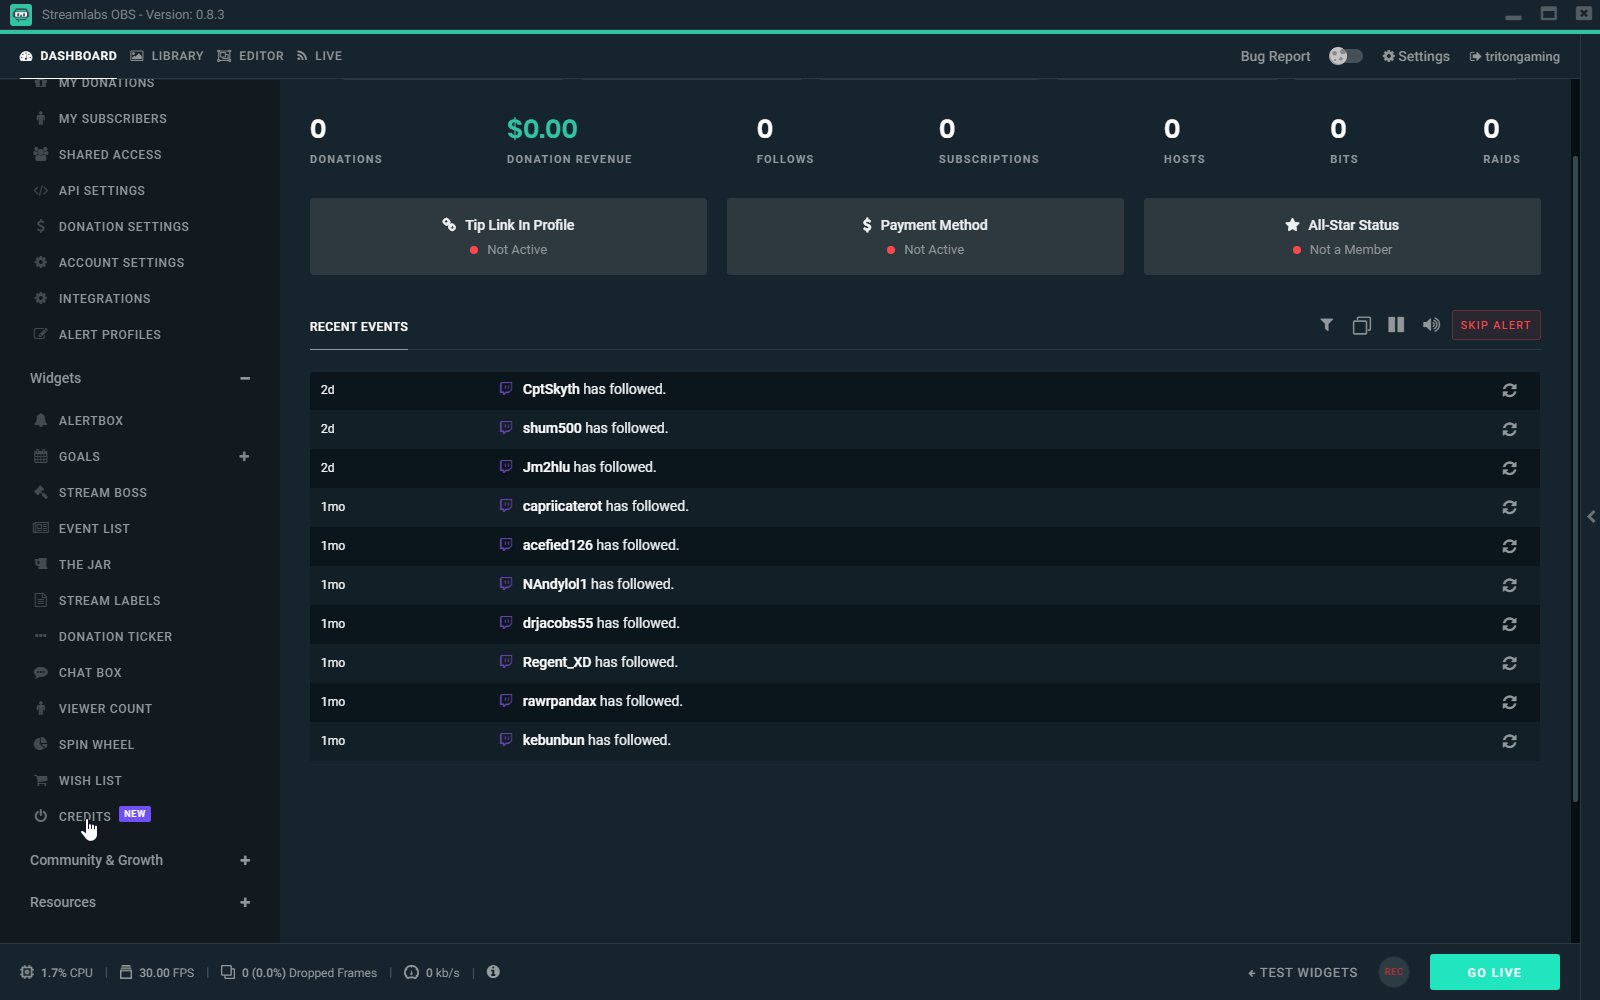This screenshot has height=1000, width=1600.
Task: Click '0 (0.0%) Dropped Frames' status
Action: [299, 972]
